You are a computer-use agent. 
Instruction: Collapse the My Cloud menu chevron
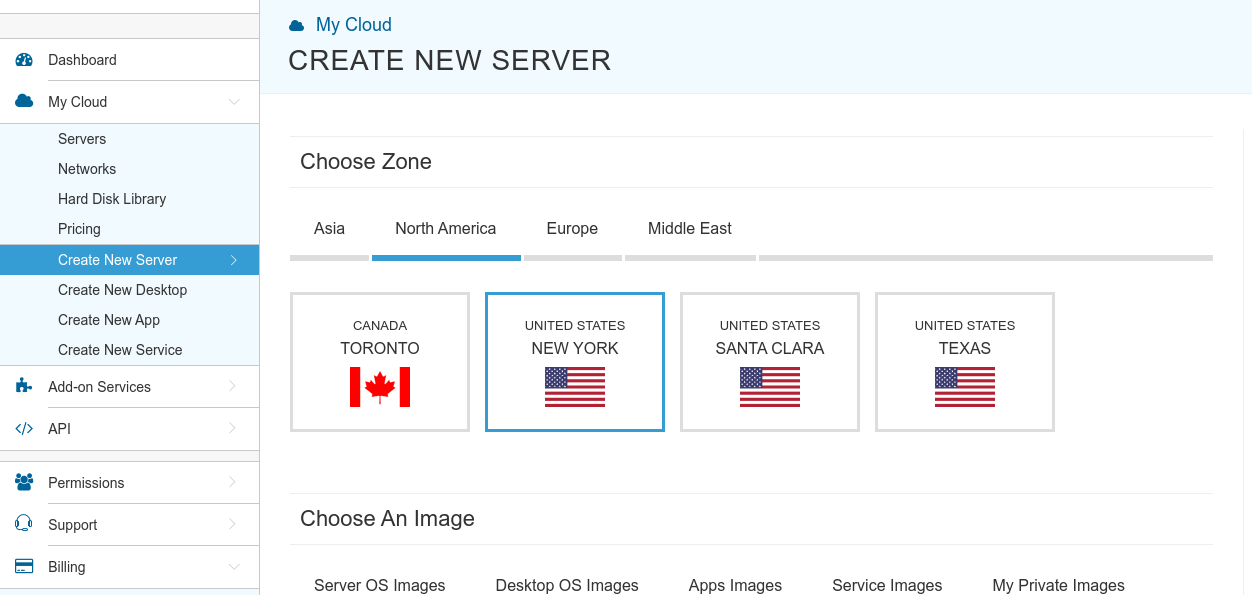[x=234, y=102]
